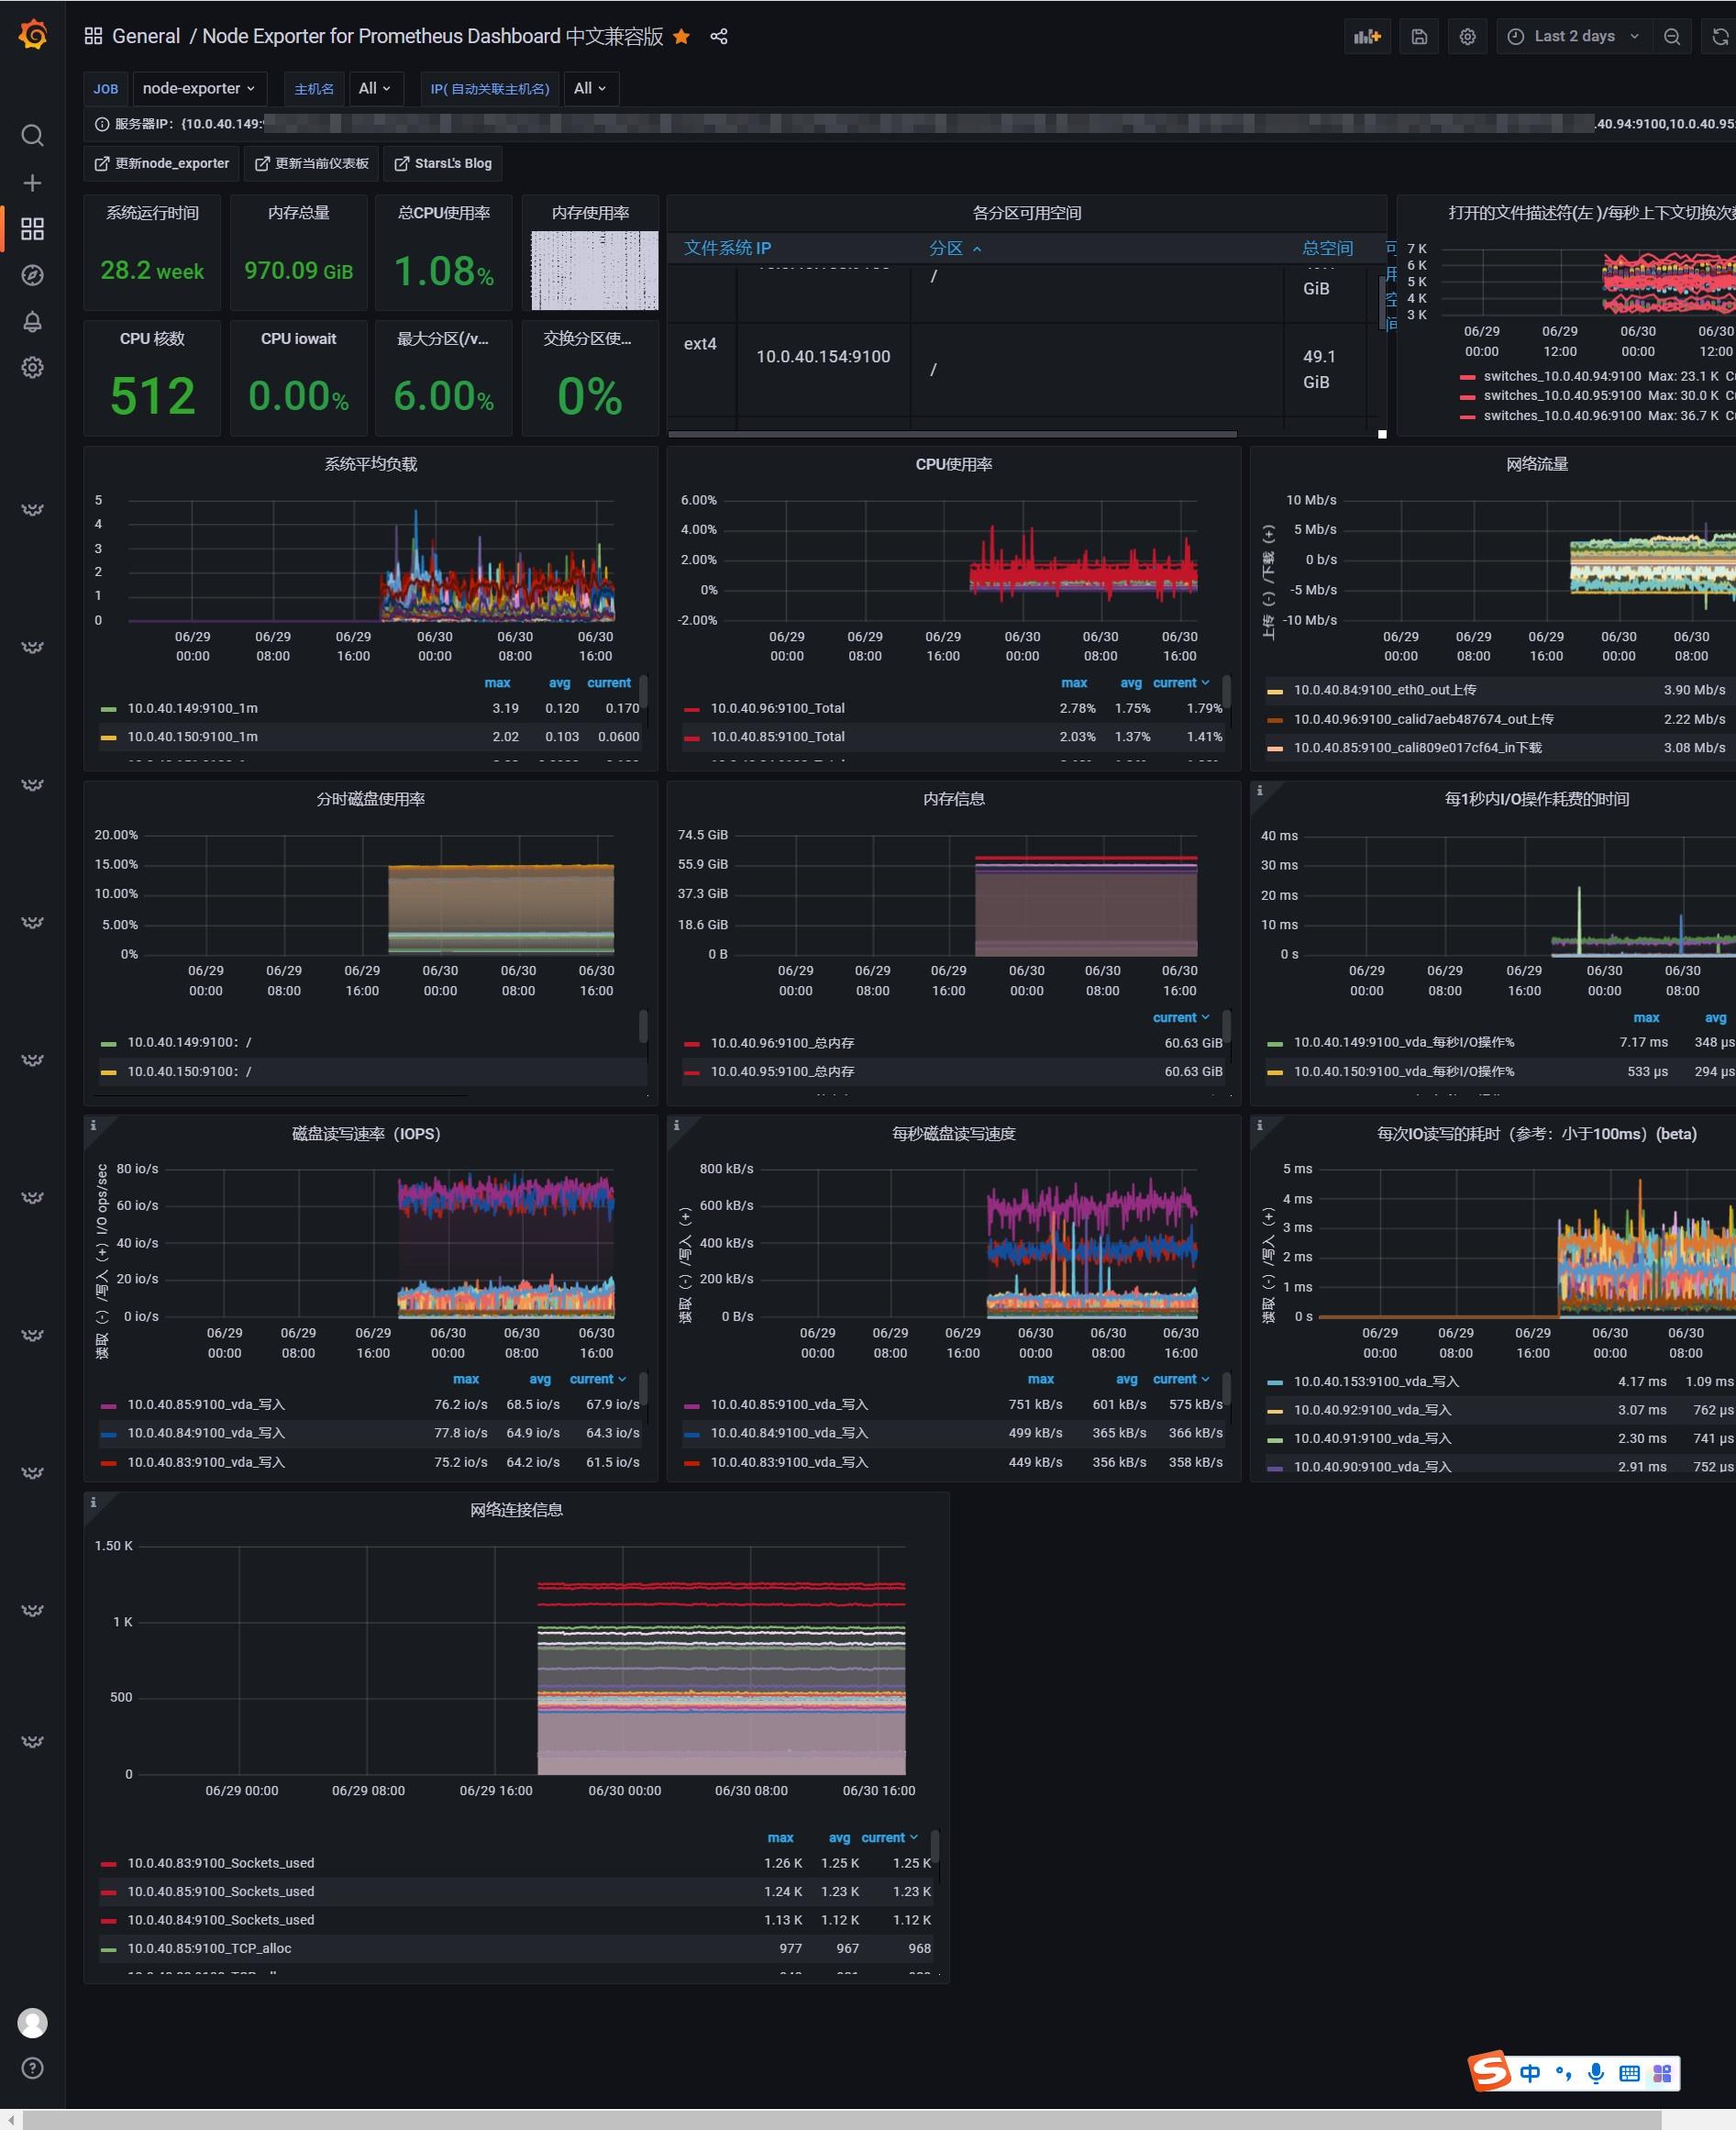
Task: Sort 网络连接信息 legend by avg
Action: tap(839, 1838)
